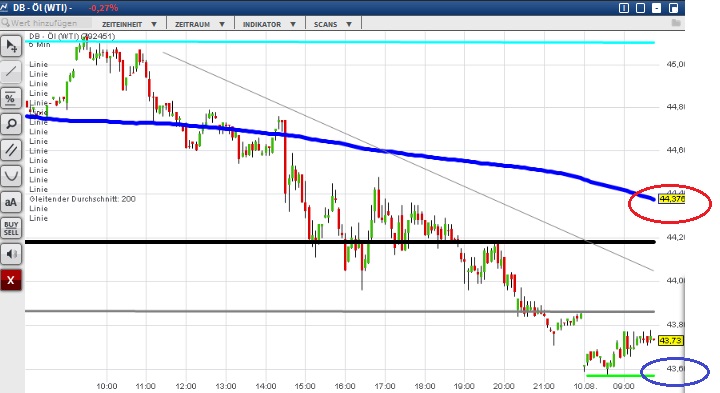
Task: Select the short green line at chart bottom
Action: pyautogui.click(x=620, y=376)
